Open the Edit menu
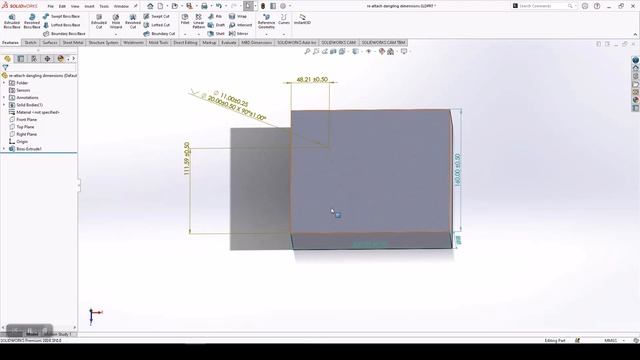Viewport: 640px width, 360px height. click(x=62, y=7)
